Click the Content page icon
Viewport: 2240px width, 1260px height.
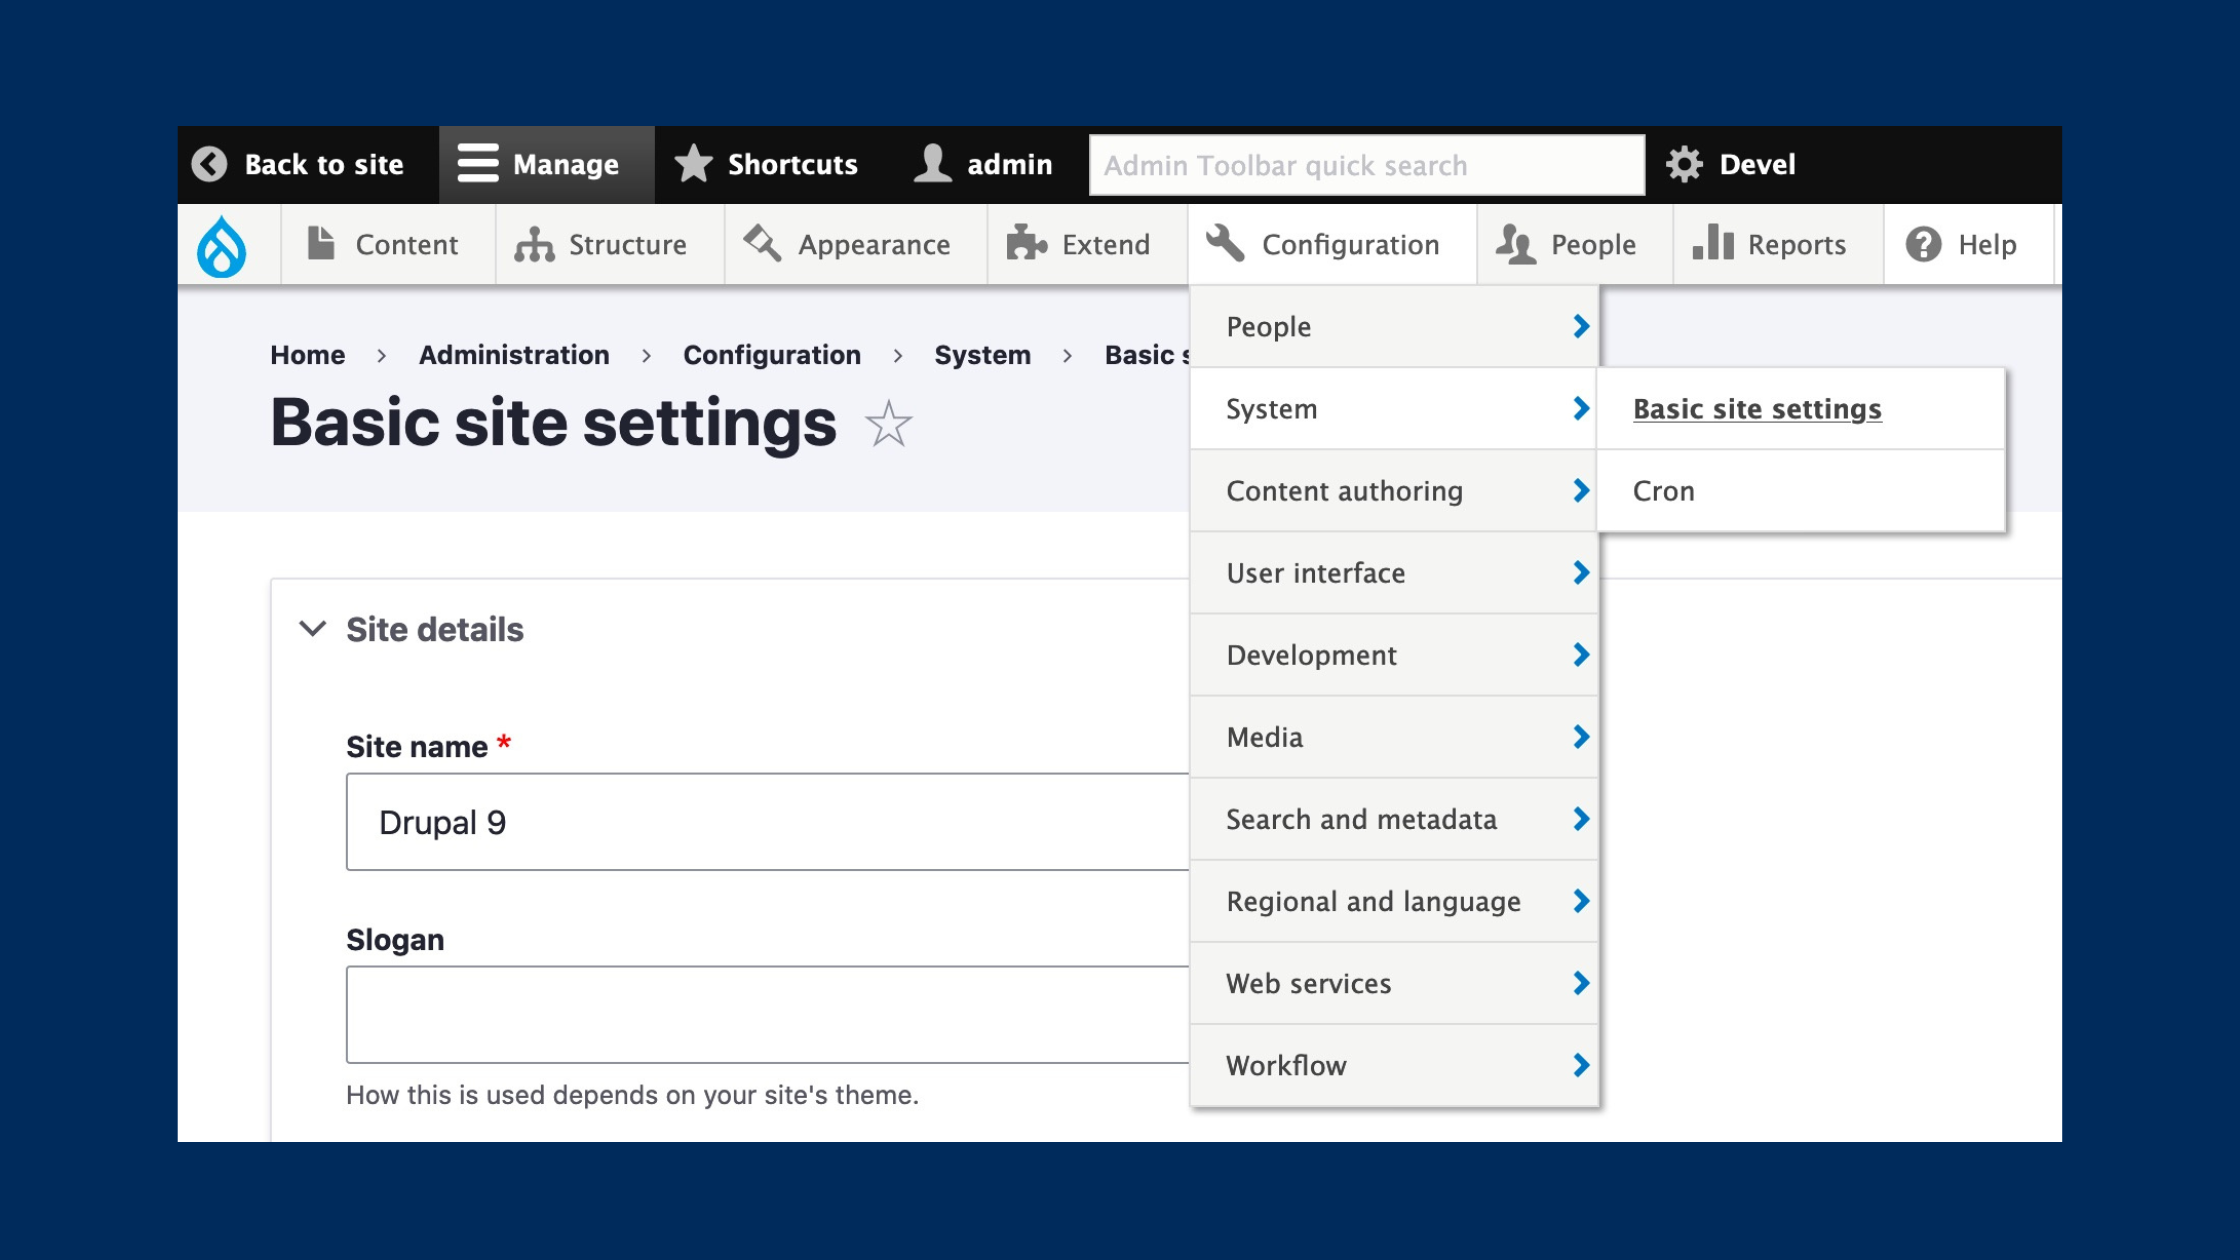[x=320, y=243]
